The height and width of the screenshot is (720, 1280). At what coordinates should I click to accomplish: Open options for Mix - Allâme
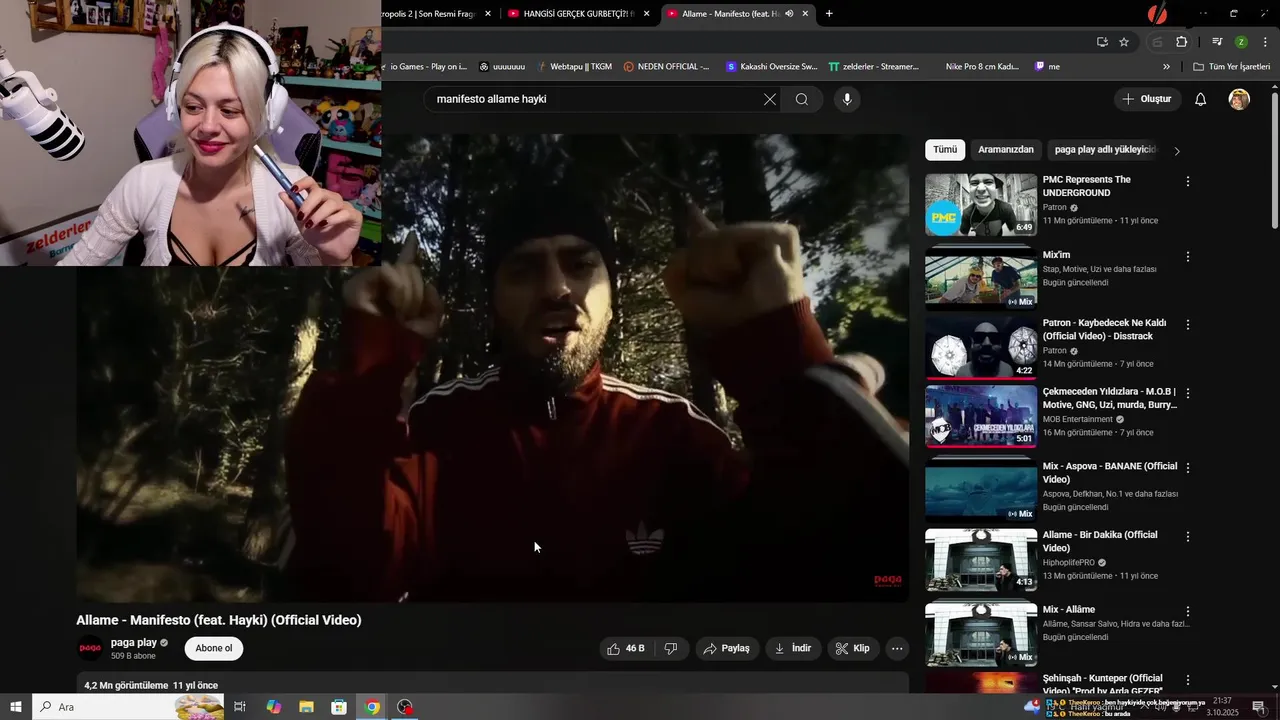coord(1188,610)
